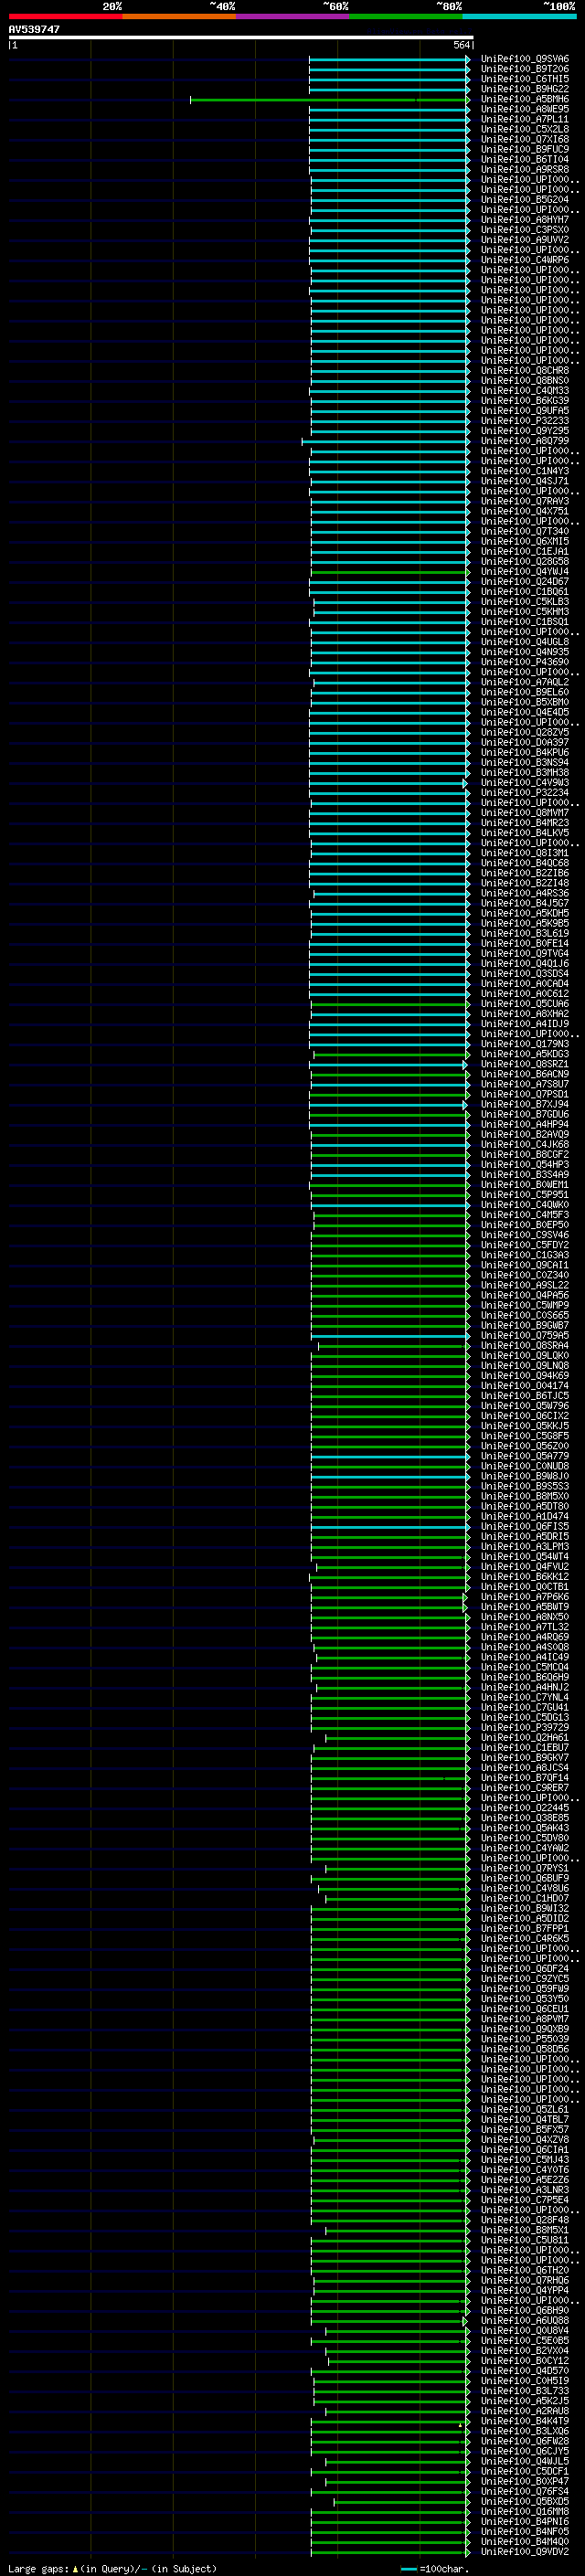Image resolution: width=585 pixels, height=2576 pixels.
Task: Click hit label UniRef100_B8CGF2
Action: point(525,1154)
